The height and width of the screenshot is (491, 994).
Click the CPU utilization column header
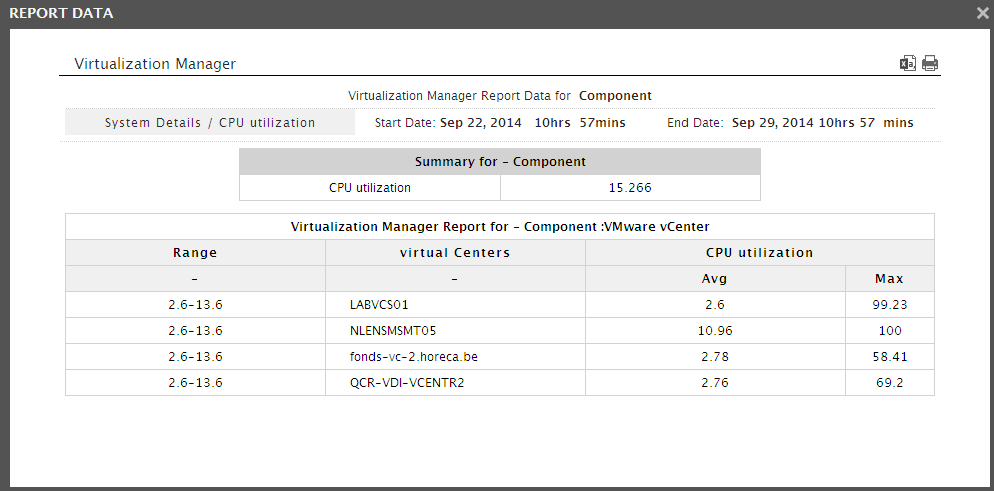click(759, 253)
